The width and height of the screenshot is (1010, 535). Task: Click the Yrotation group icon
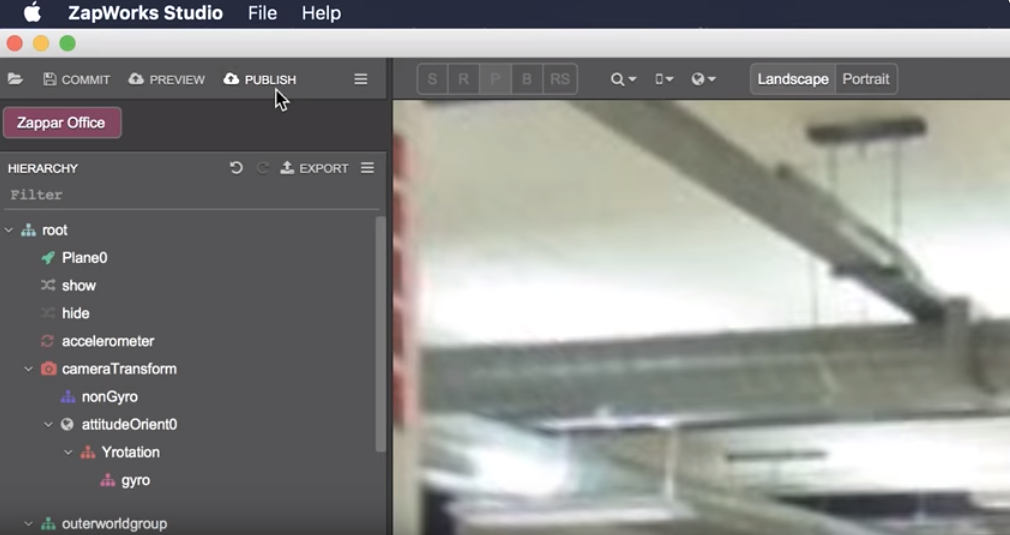(88, 452)
